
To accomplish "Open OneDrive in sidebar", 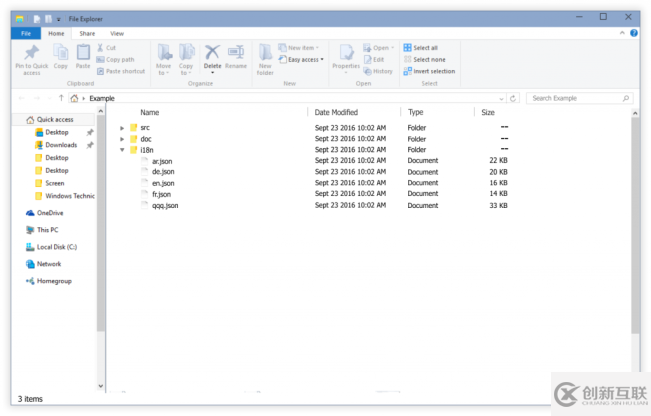I will [x=44, y=213].
